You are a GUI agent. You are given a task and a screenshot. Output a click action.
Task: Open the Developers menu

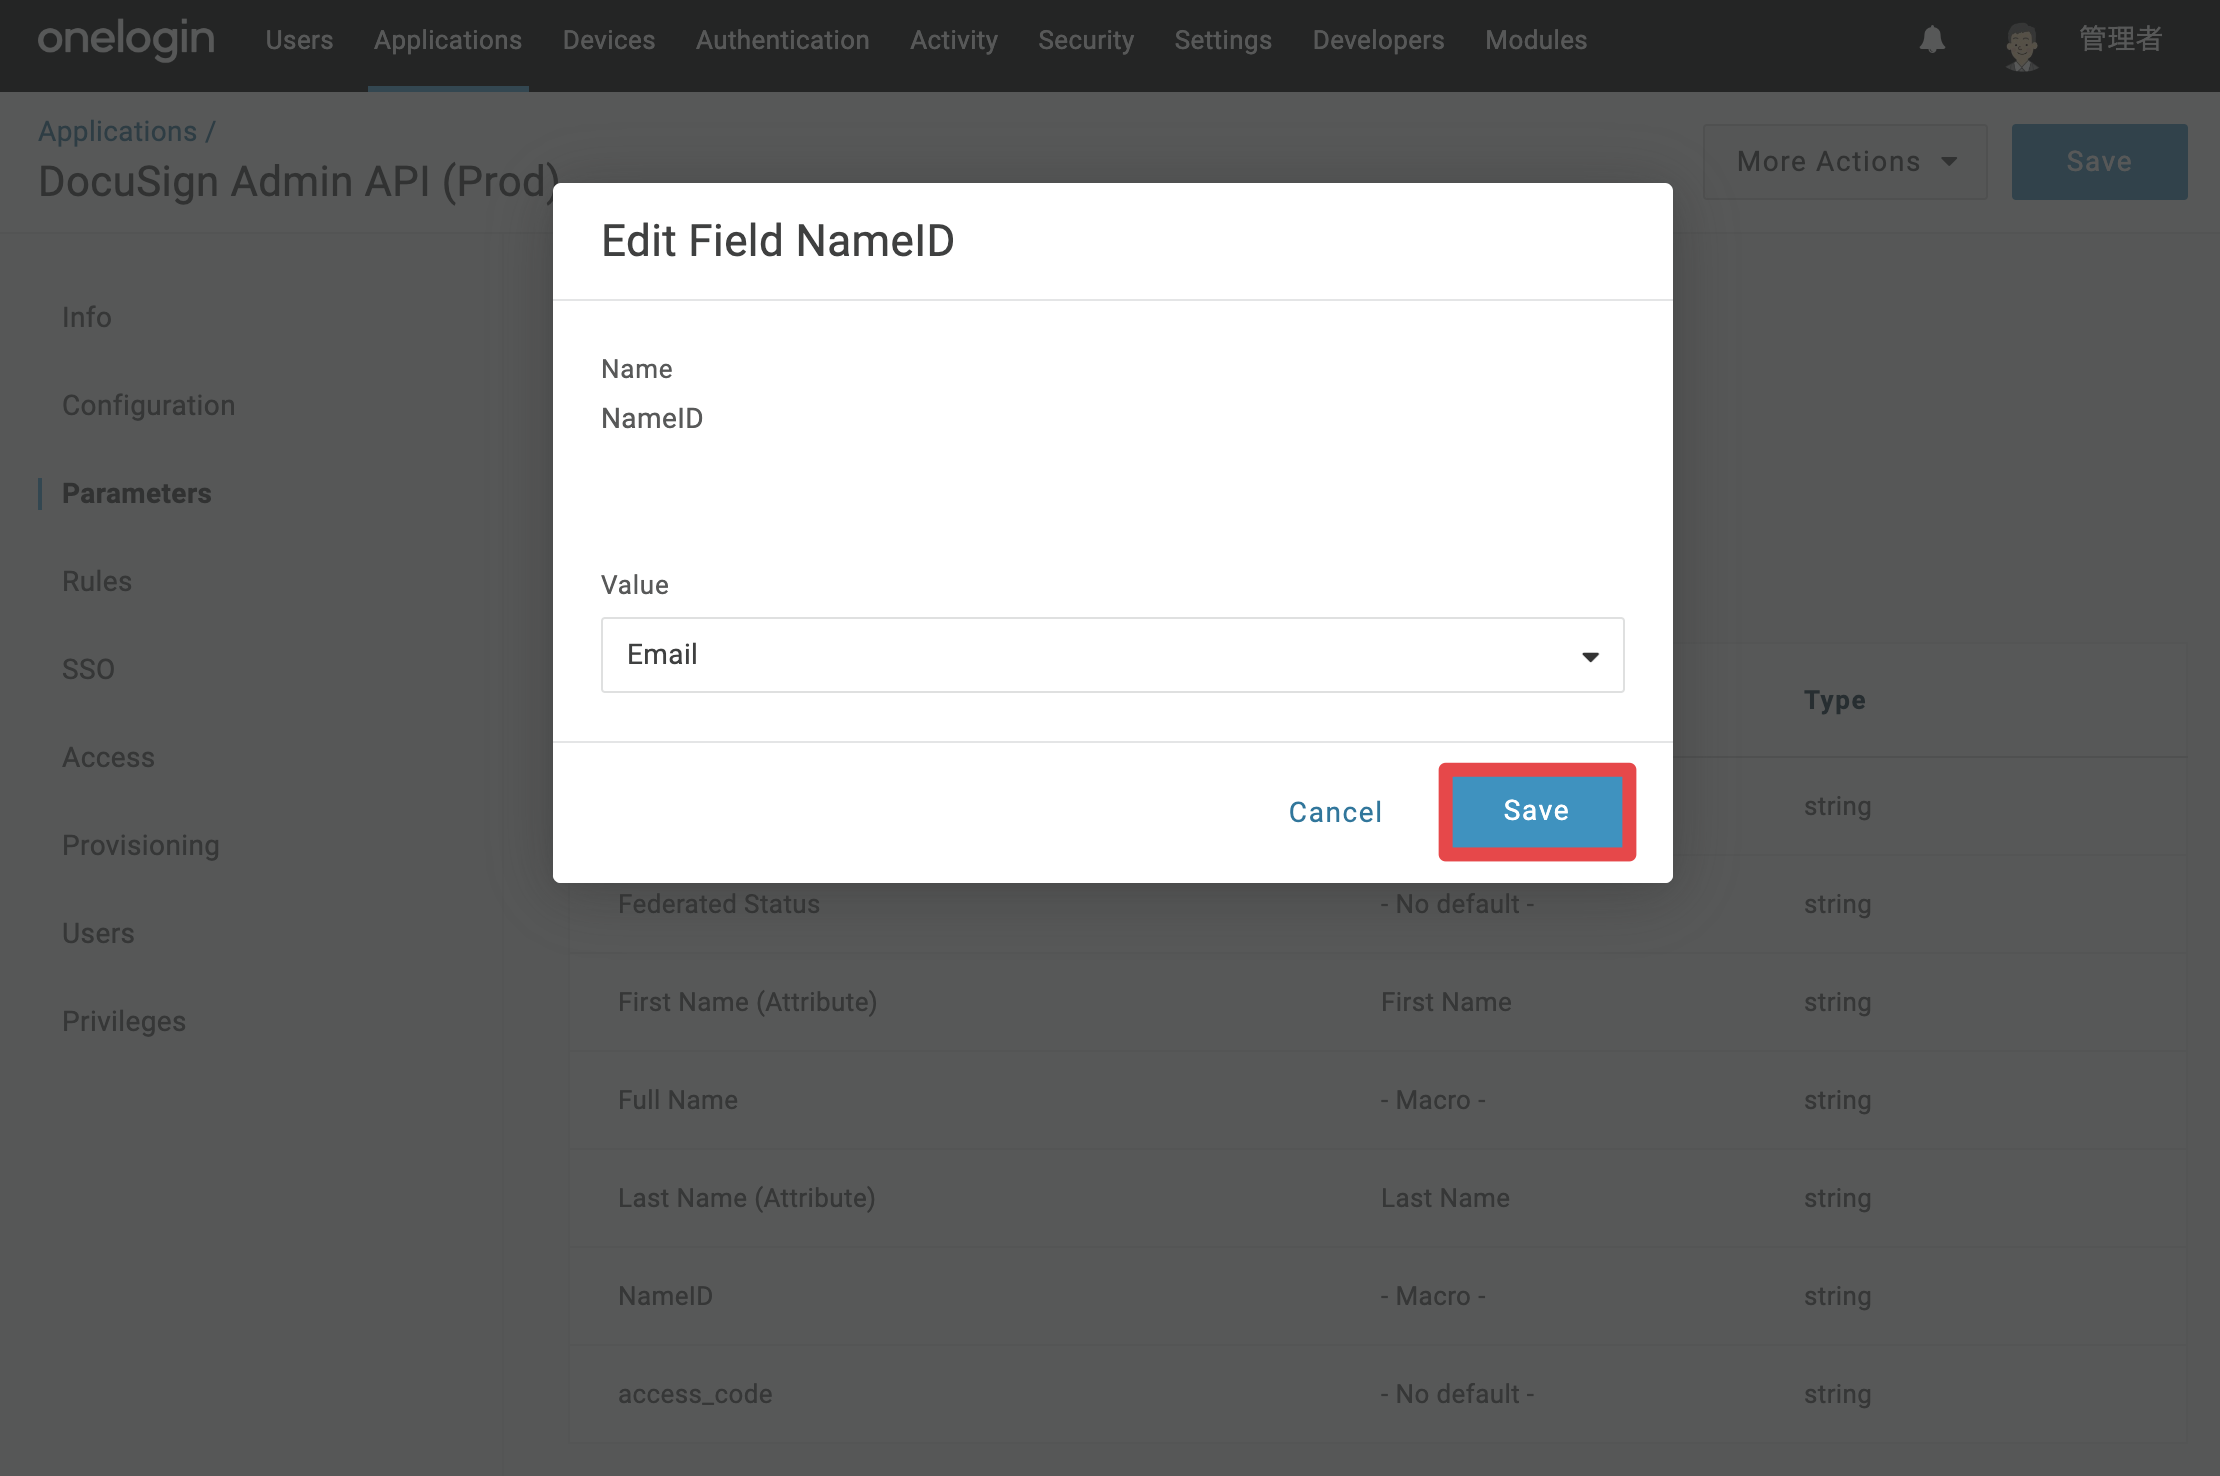coord(1378,40)
